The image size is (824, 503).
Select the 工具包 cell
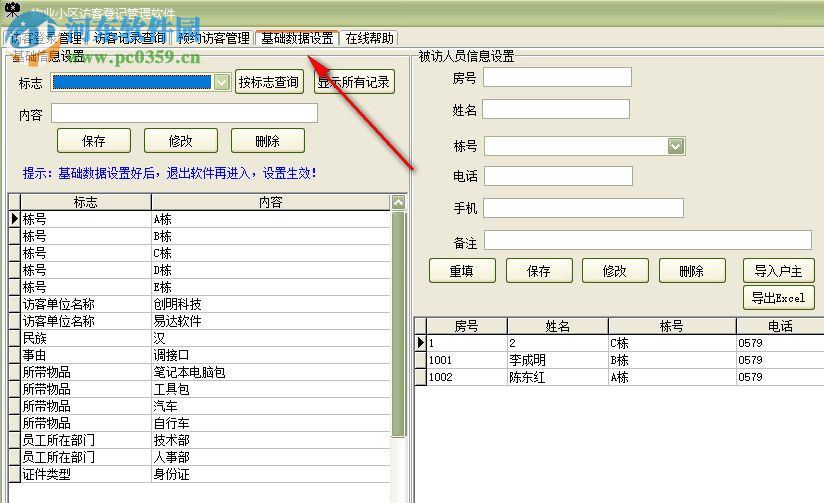pyautogui.click(x=271, y=389)
